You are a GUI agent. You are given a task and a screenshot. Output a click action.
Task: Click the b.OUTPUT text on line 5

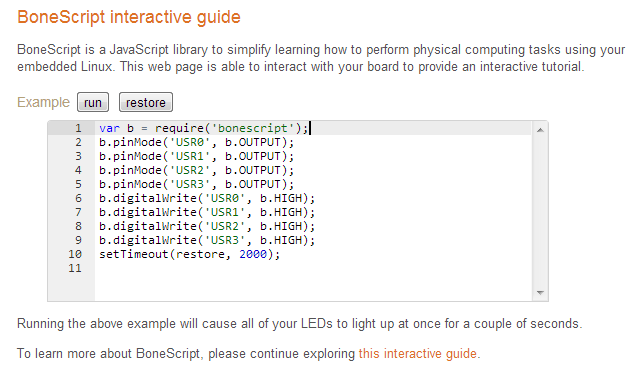pyautogui.click(x=253, y=184)
